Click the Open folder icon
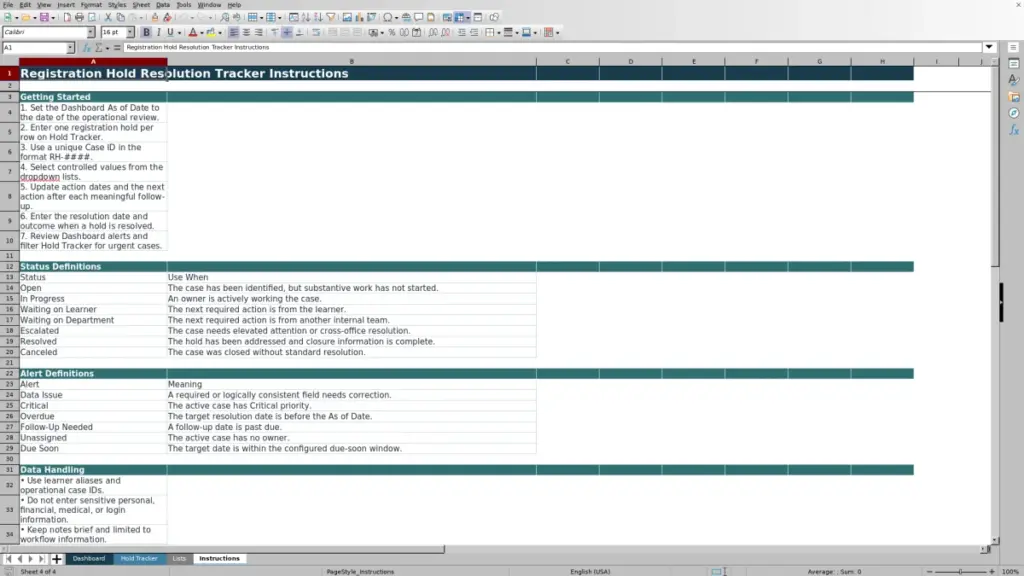The width and height of the screenshot is (1024, 576). click(25, 18)
